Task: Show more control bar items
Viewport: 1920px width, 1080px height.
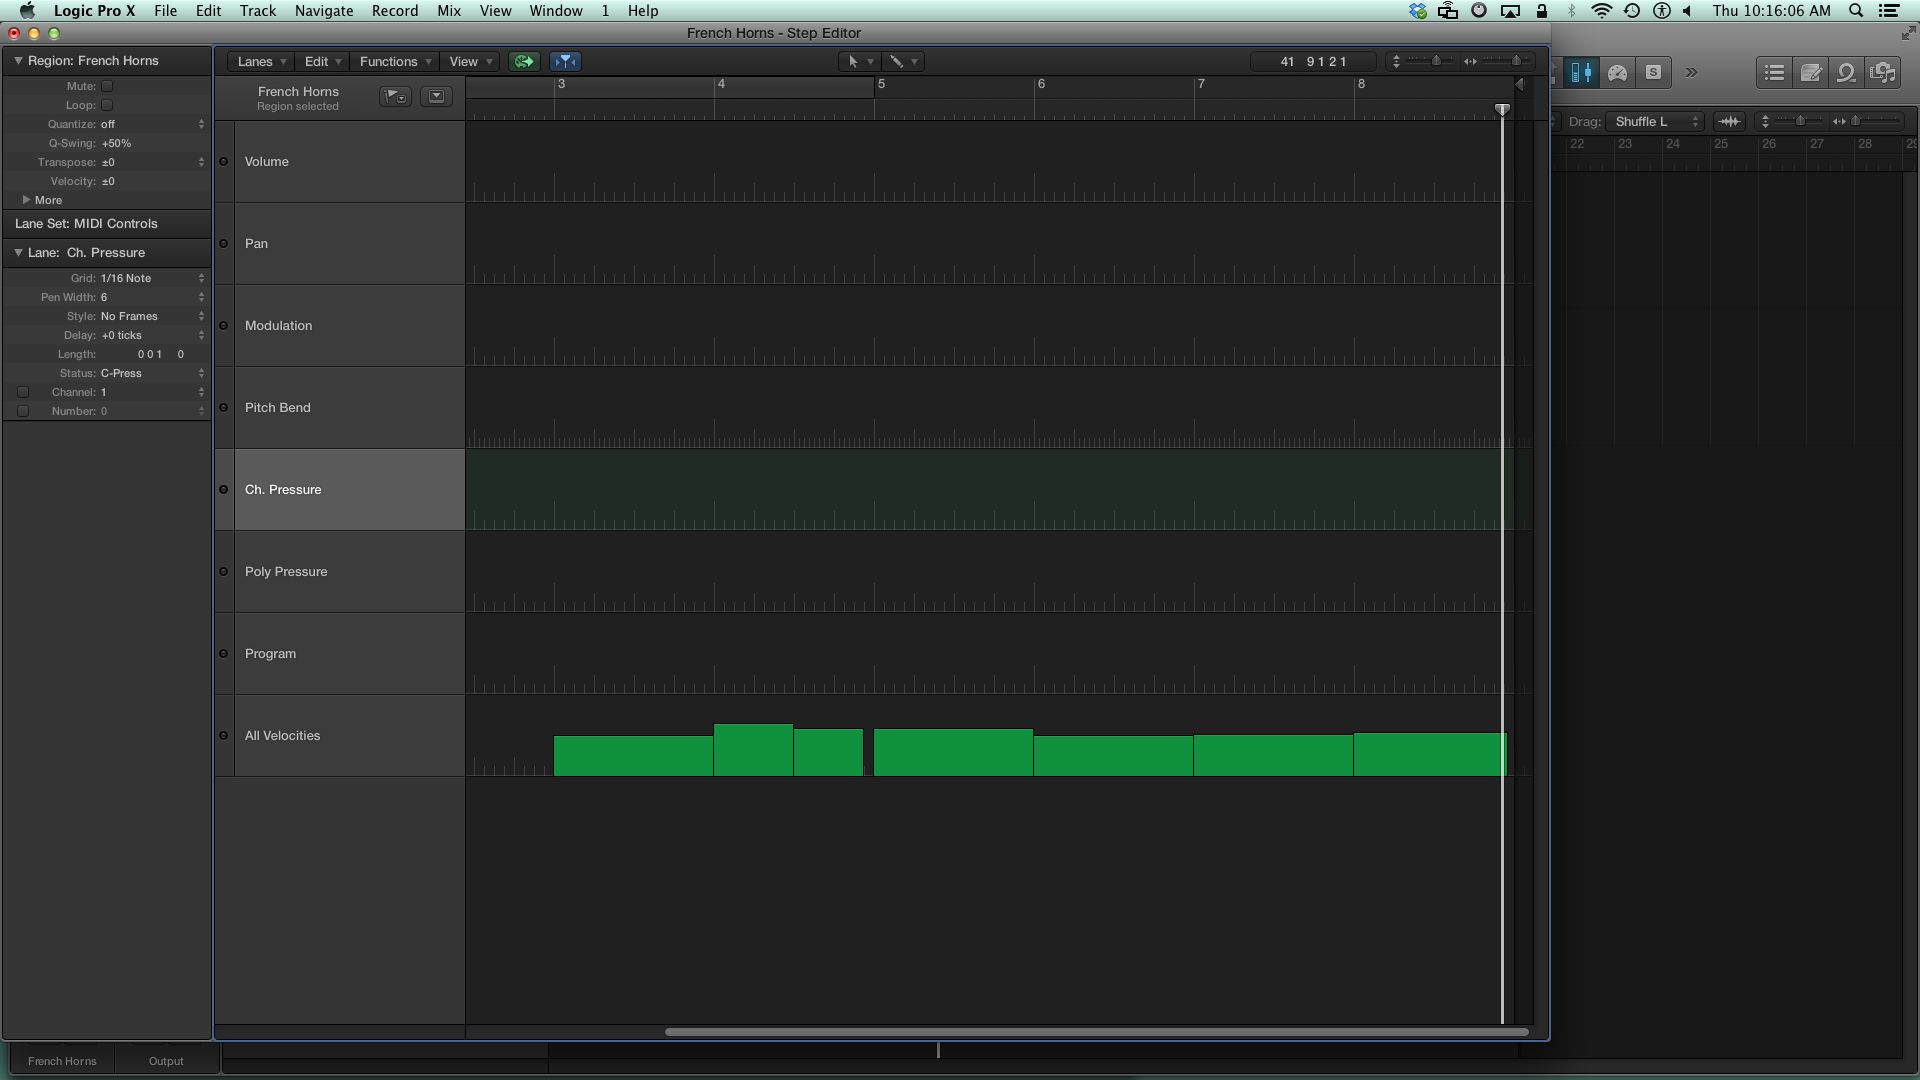Action: pyautogui.click(x=1692, y=72)
